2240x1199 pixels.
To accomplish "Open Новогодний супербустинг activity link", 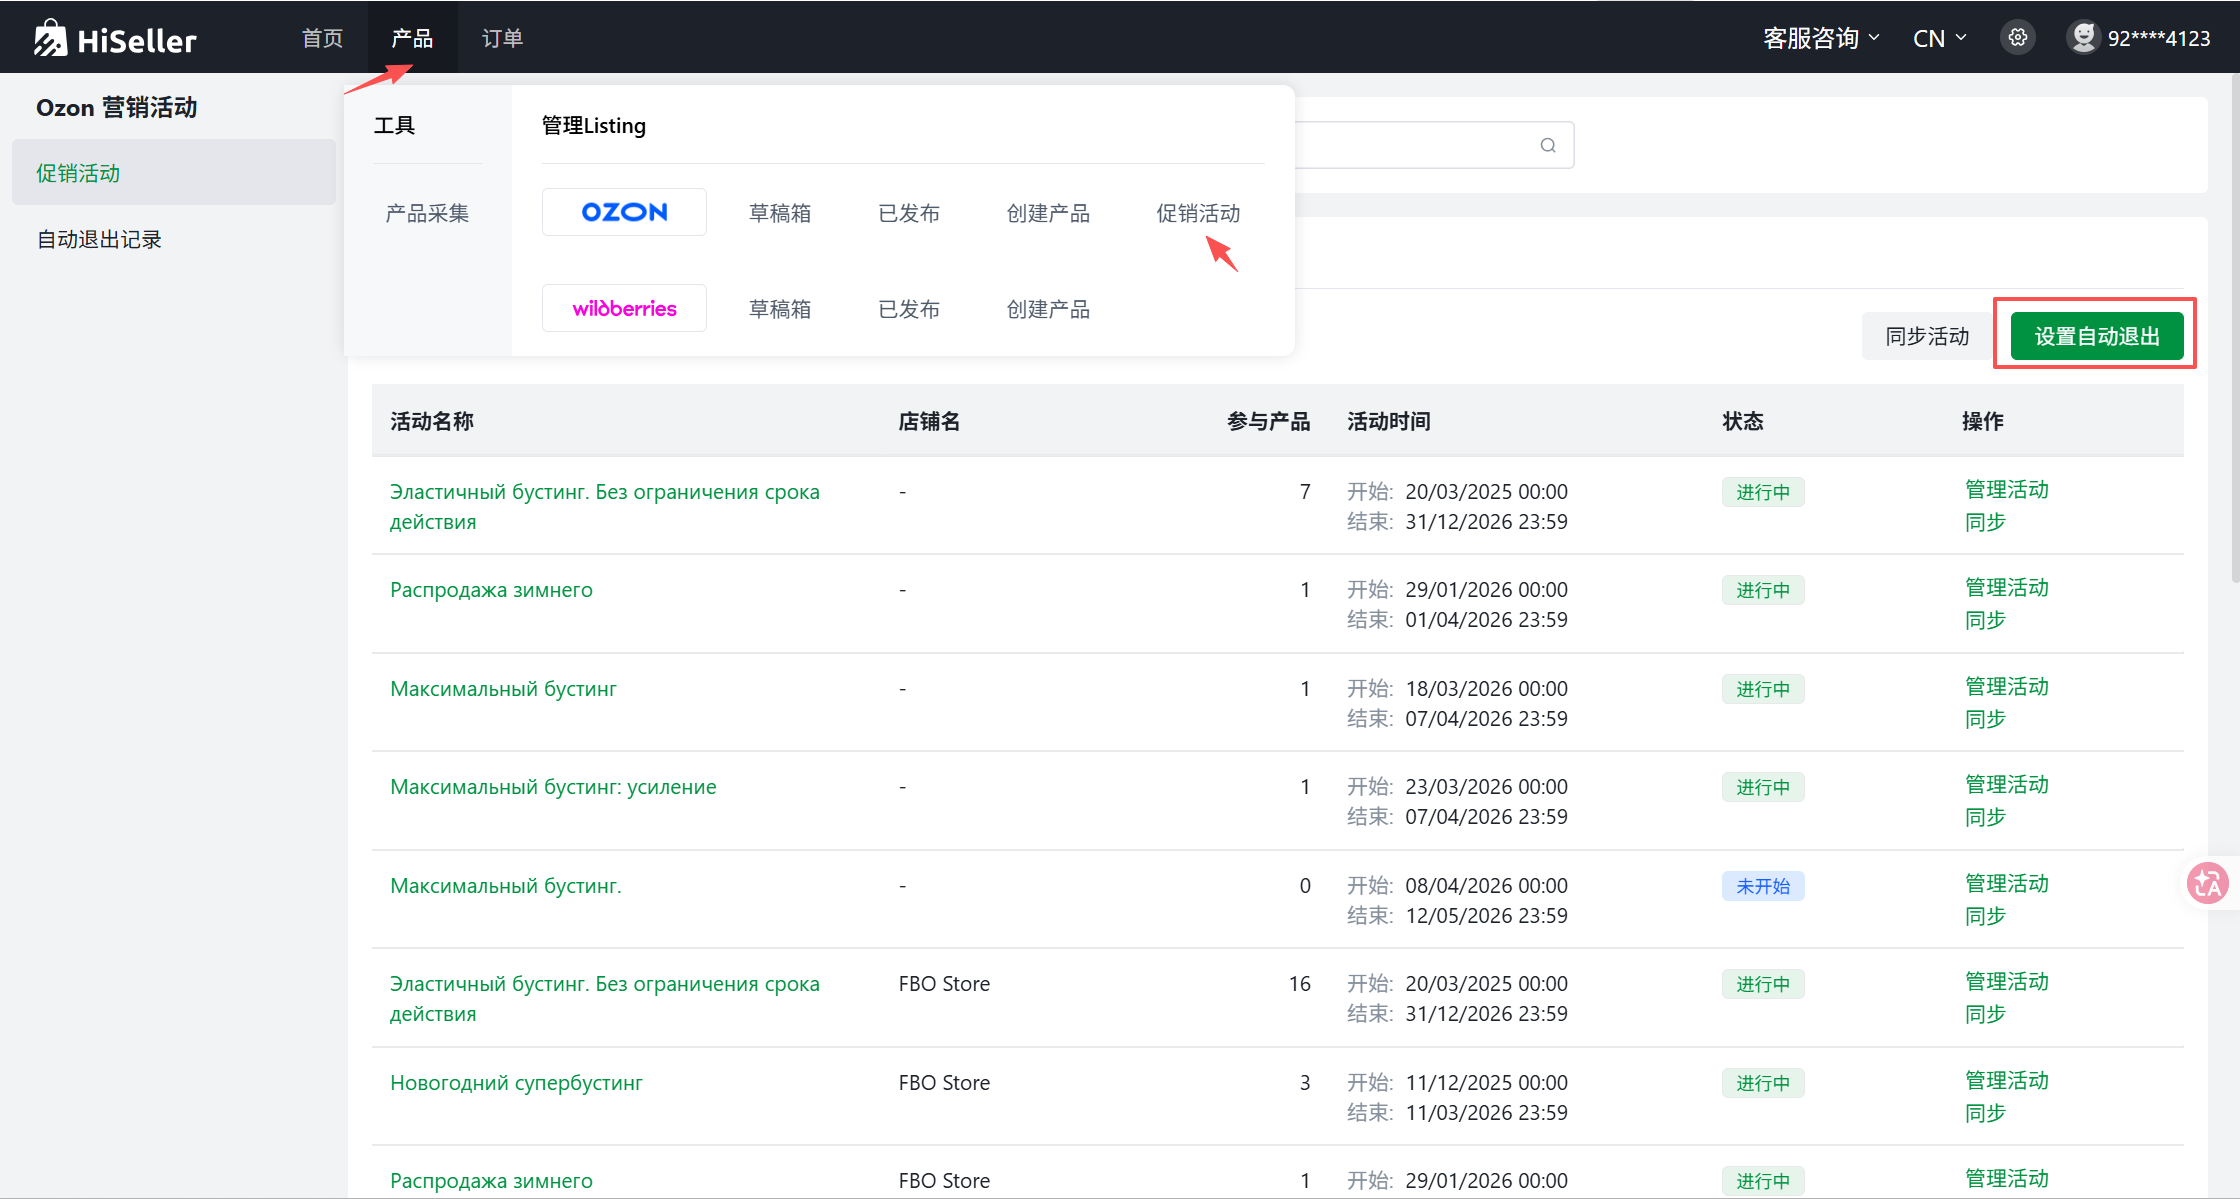I will (516, 1082).
